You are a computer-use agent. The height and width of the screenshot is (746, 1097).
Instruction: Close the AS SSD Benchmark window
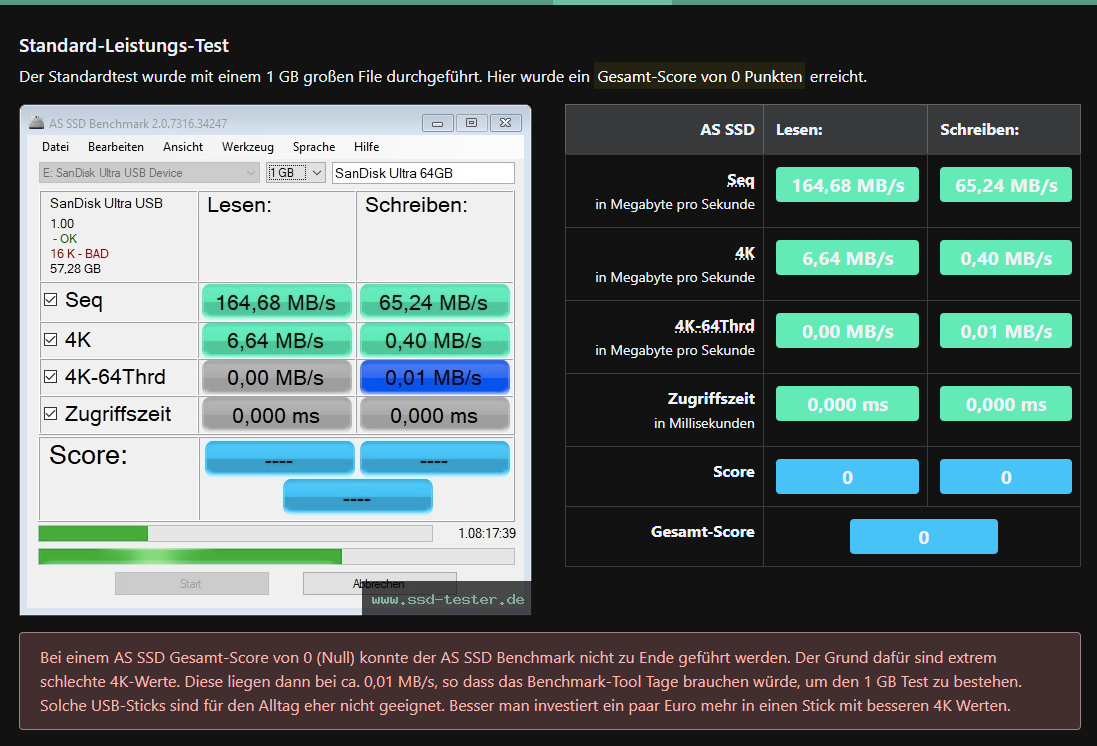[506, 123]
